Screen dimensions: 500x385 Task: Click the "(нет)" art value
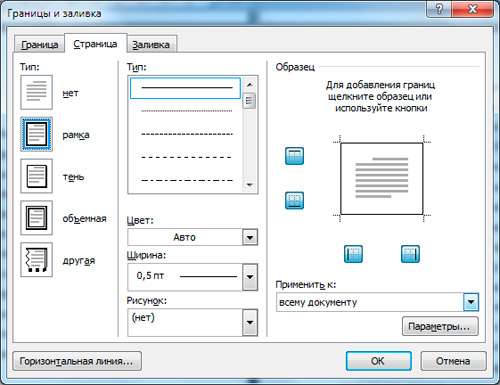(143, 317)
